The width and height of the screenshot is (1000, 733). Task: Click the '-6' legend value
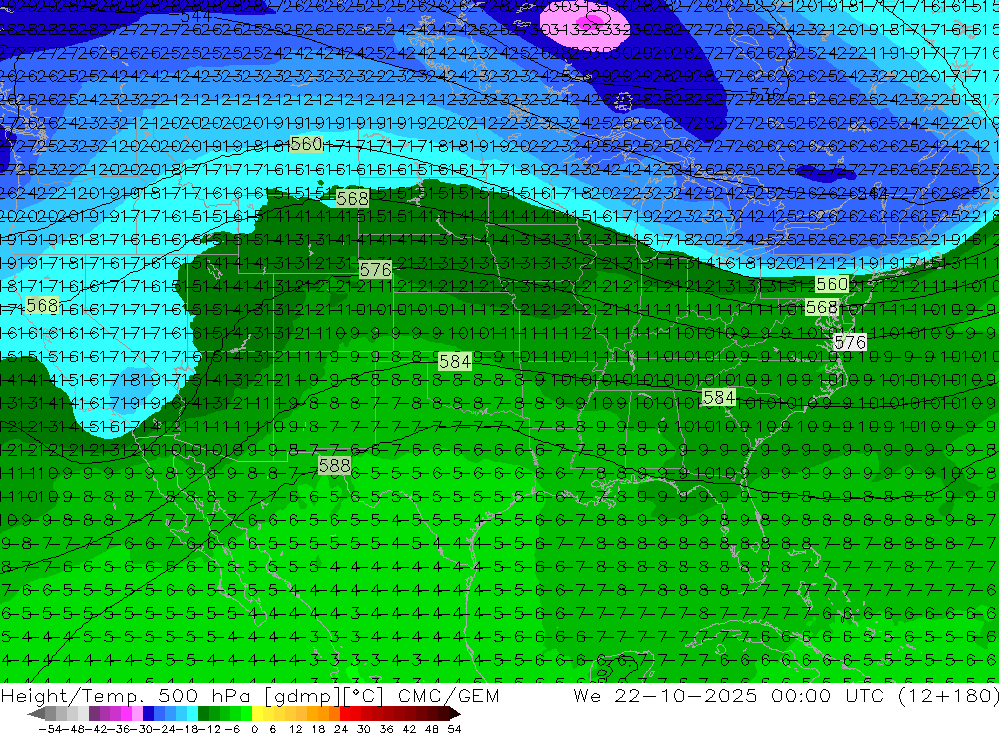point(232,729)
